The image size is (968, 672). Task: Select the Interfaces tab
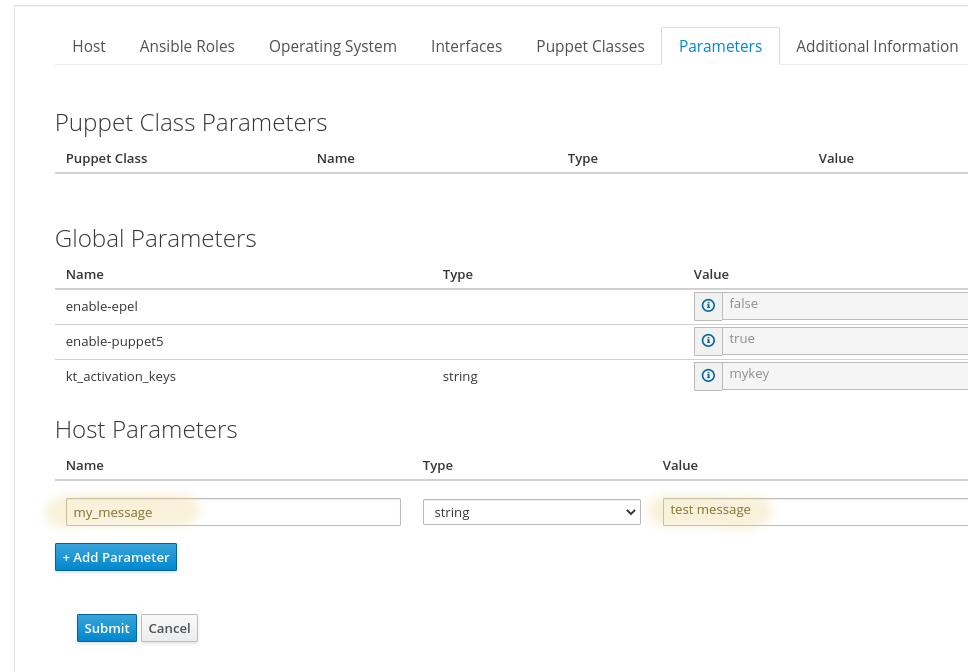tap(466, 46)
